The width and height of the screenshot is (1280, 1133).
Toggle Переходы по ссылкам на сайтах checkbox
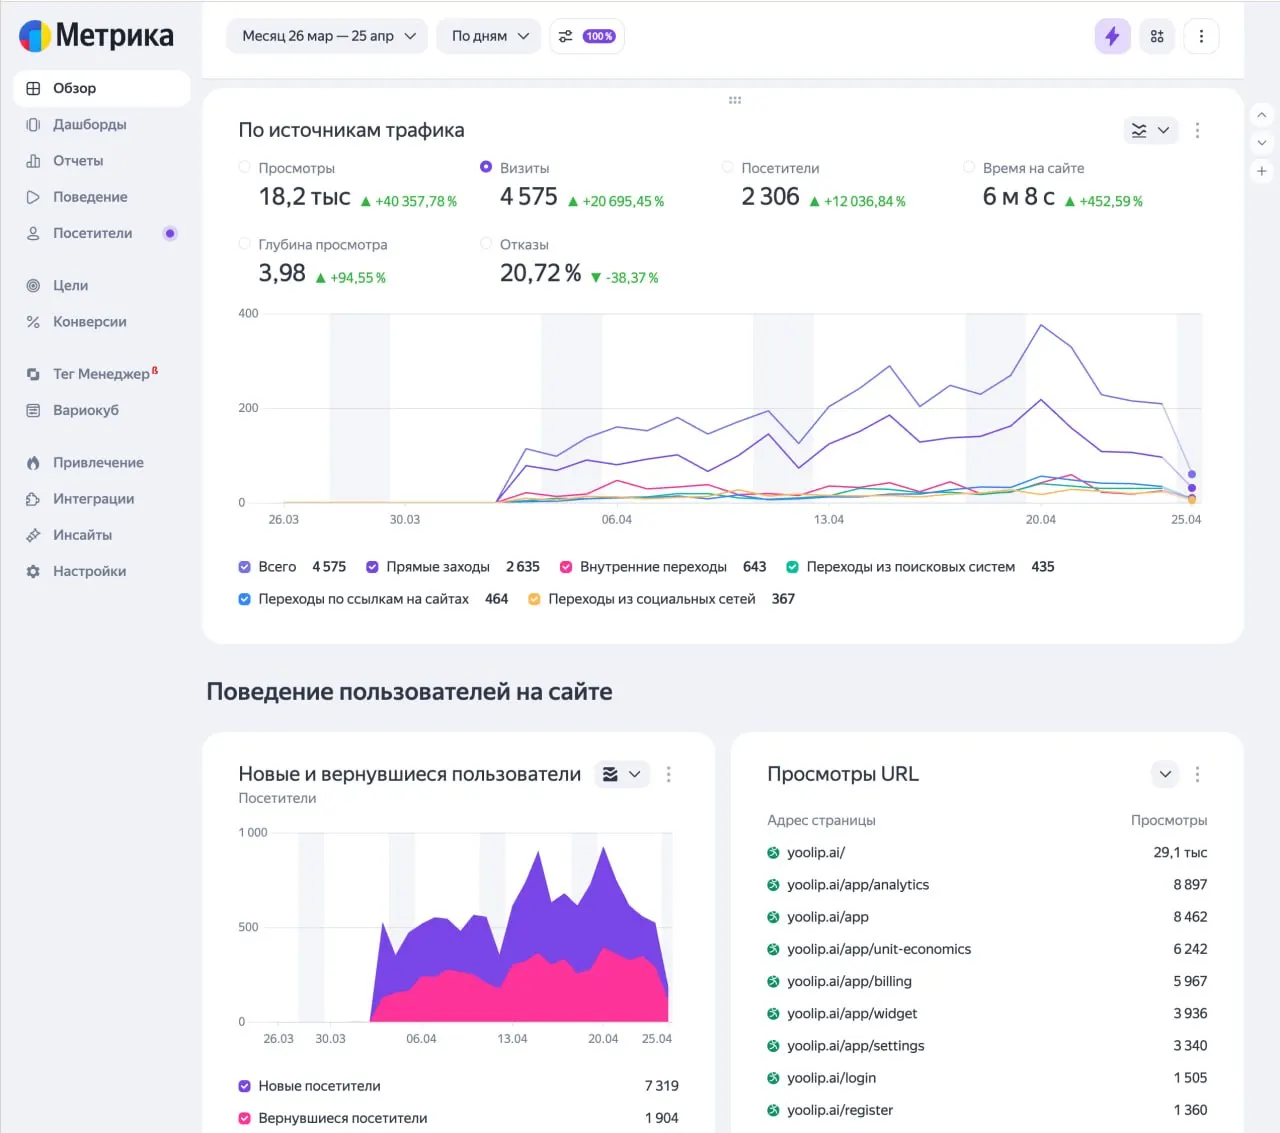(245, 599)
